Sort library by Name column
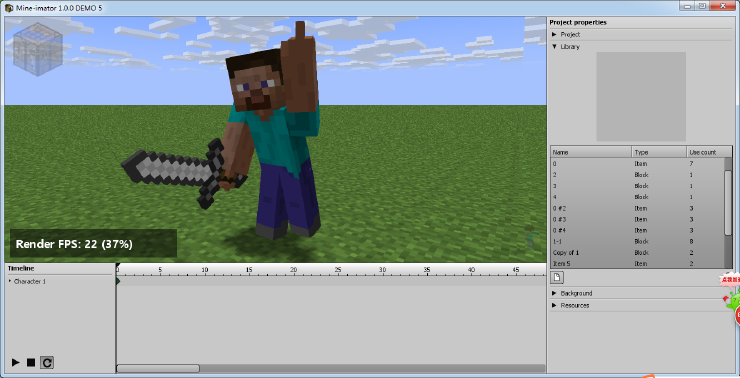740x378 pixels. 591,152
